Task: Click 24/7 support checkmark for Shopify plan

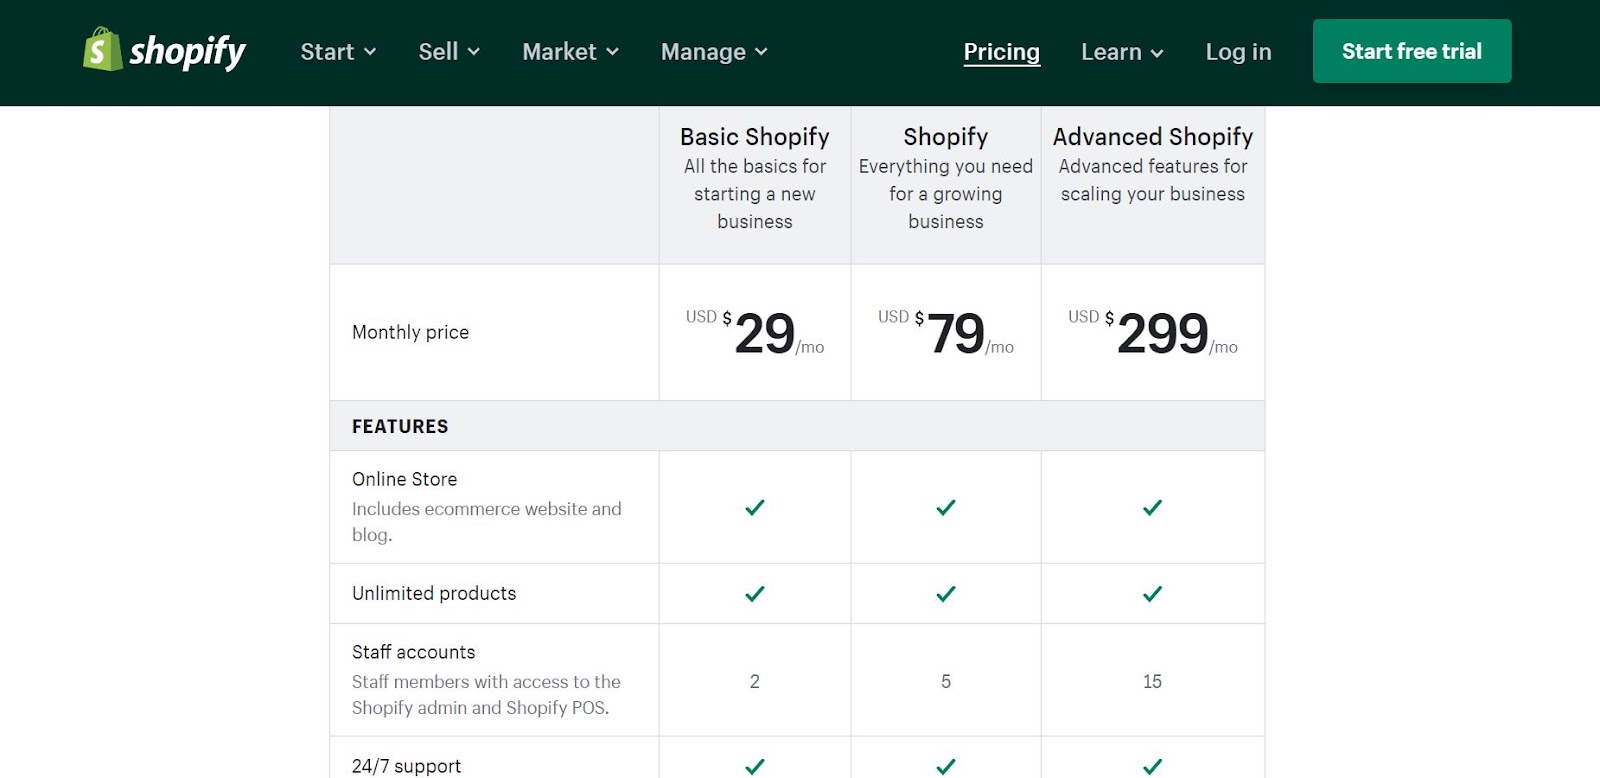Action: coord(946,767)
